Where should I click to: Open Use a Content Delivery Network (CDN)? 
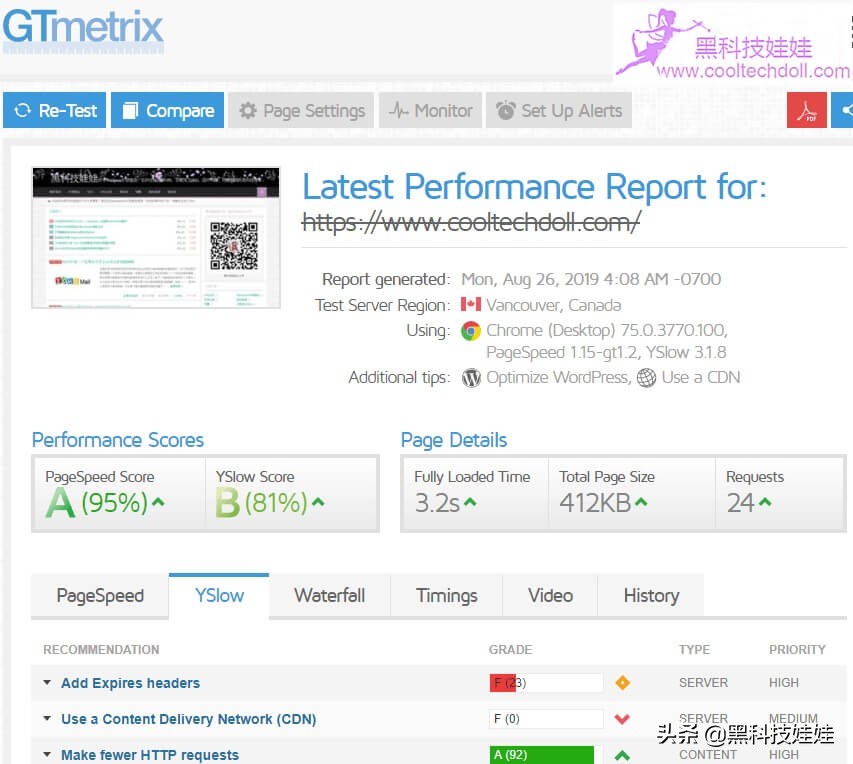pyautogui.click(x=188, y=719)
